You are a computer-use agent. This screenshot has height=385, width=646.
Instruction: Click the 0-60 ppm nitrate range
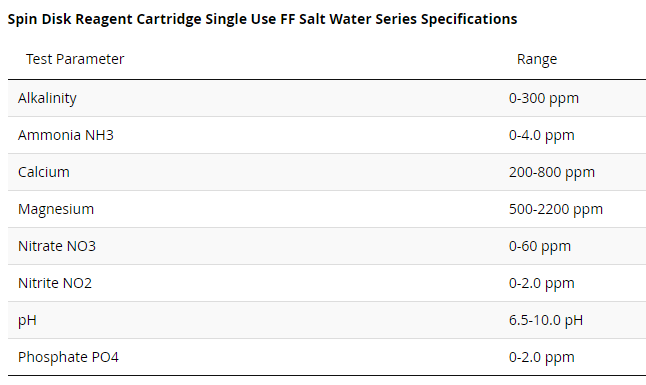540,246
